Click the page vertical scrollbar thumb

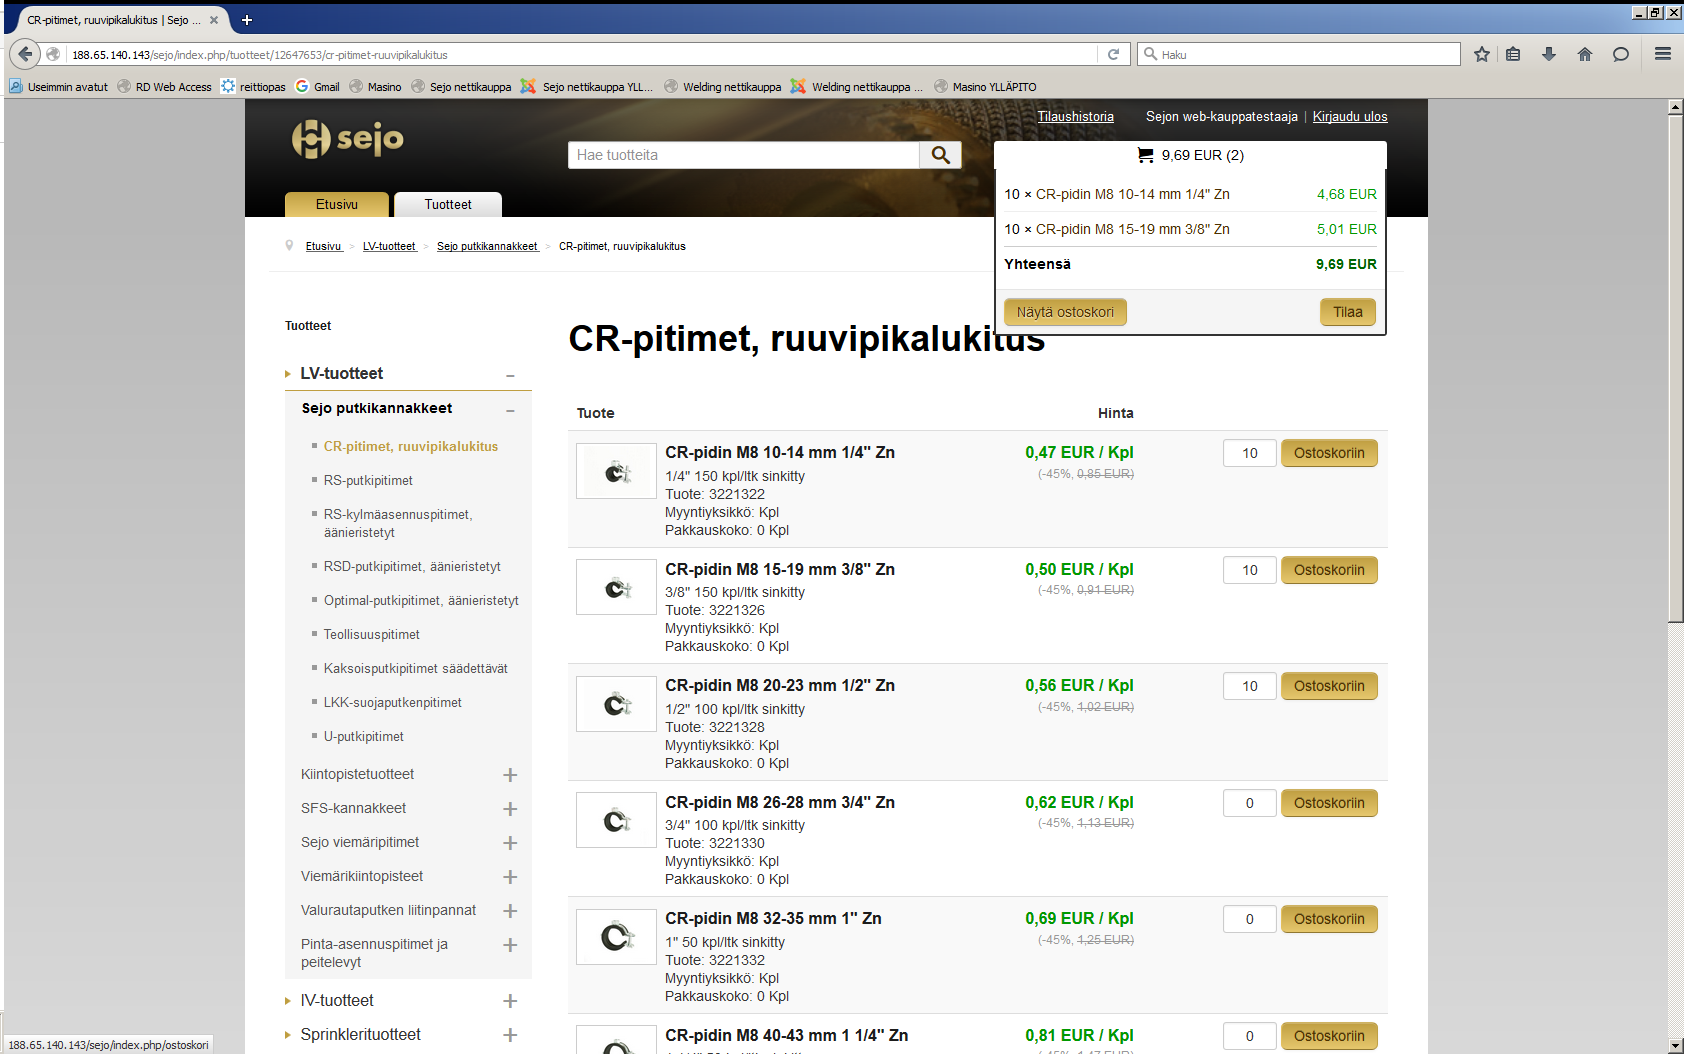1675,368
